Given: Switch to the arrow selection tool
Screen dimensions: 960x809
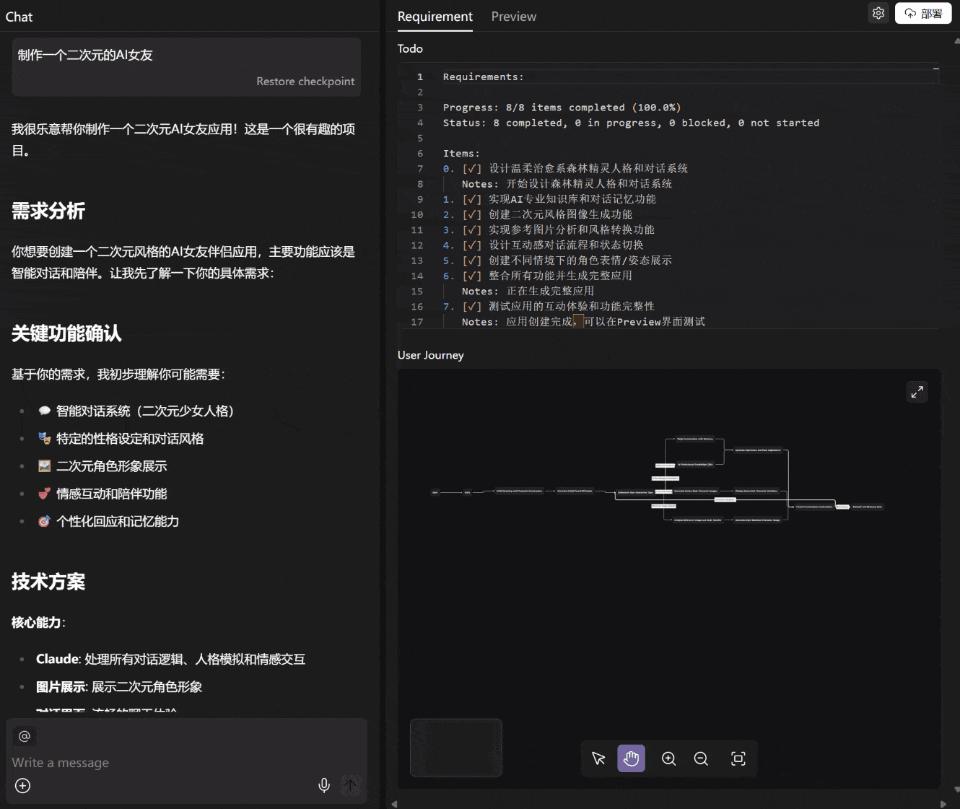Looking at the screenshot, I should tap(598, 758).
